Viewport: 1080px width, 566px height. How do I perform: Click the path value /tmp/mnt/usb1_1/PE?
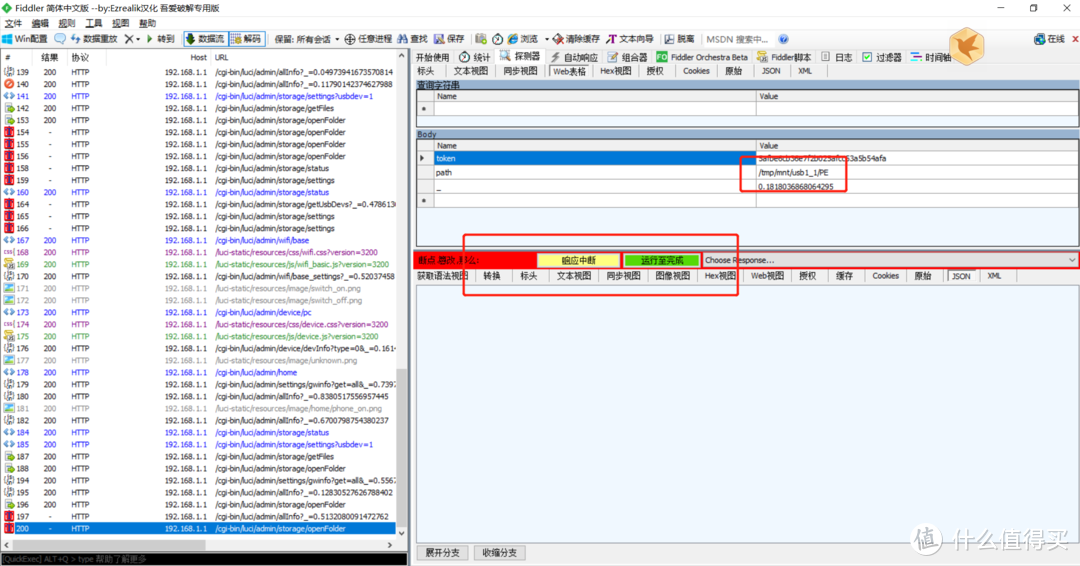(793, 173)
